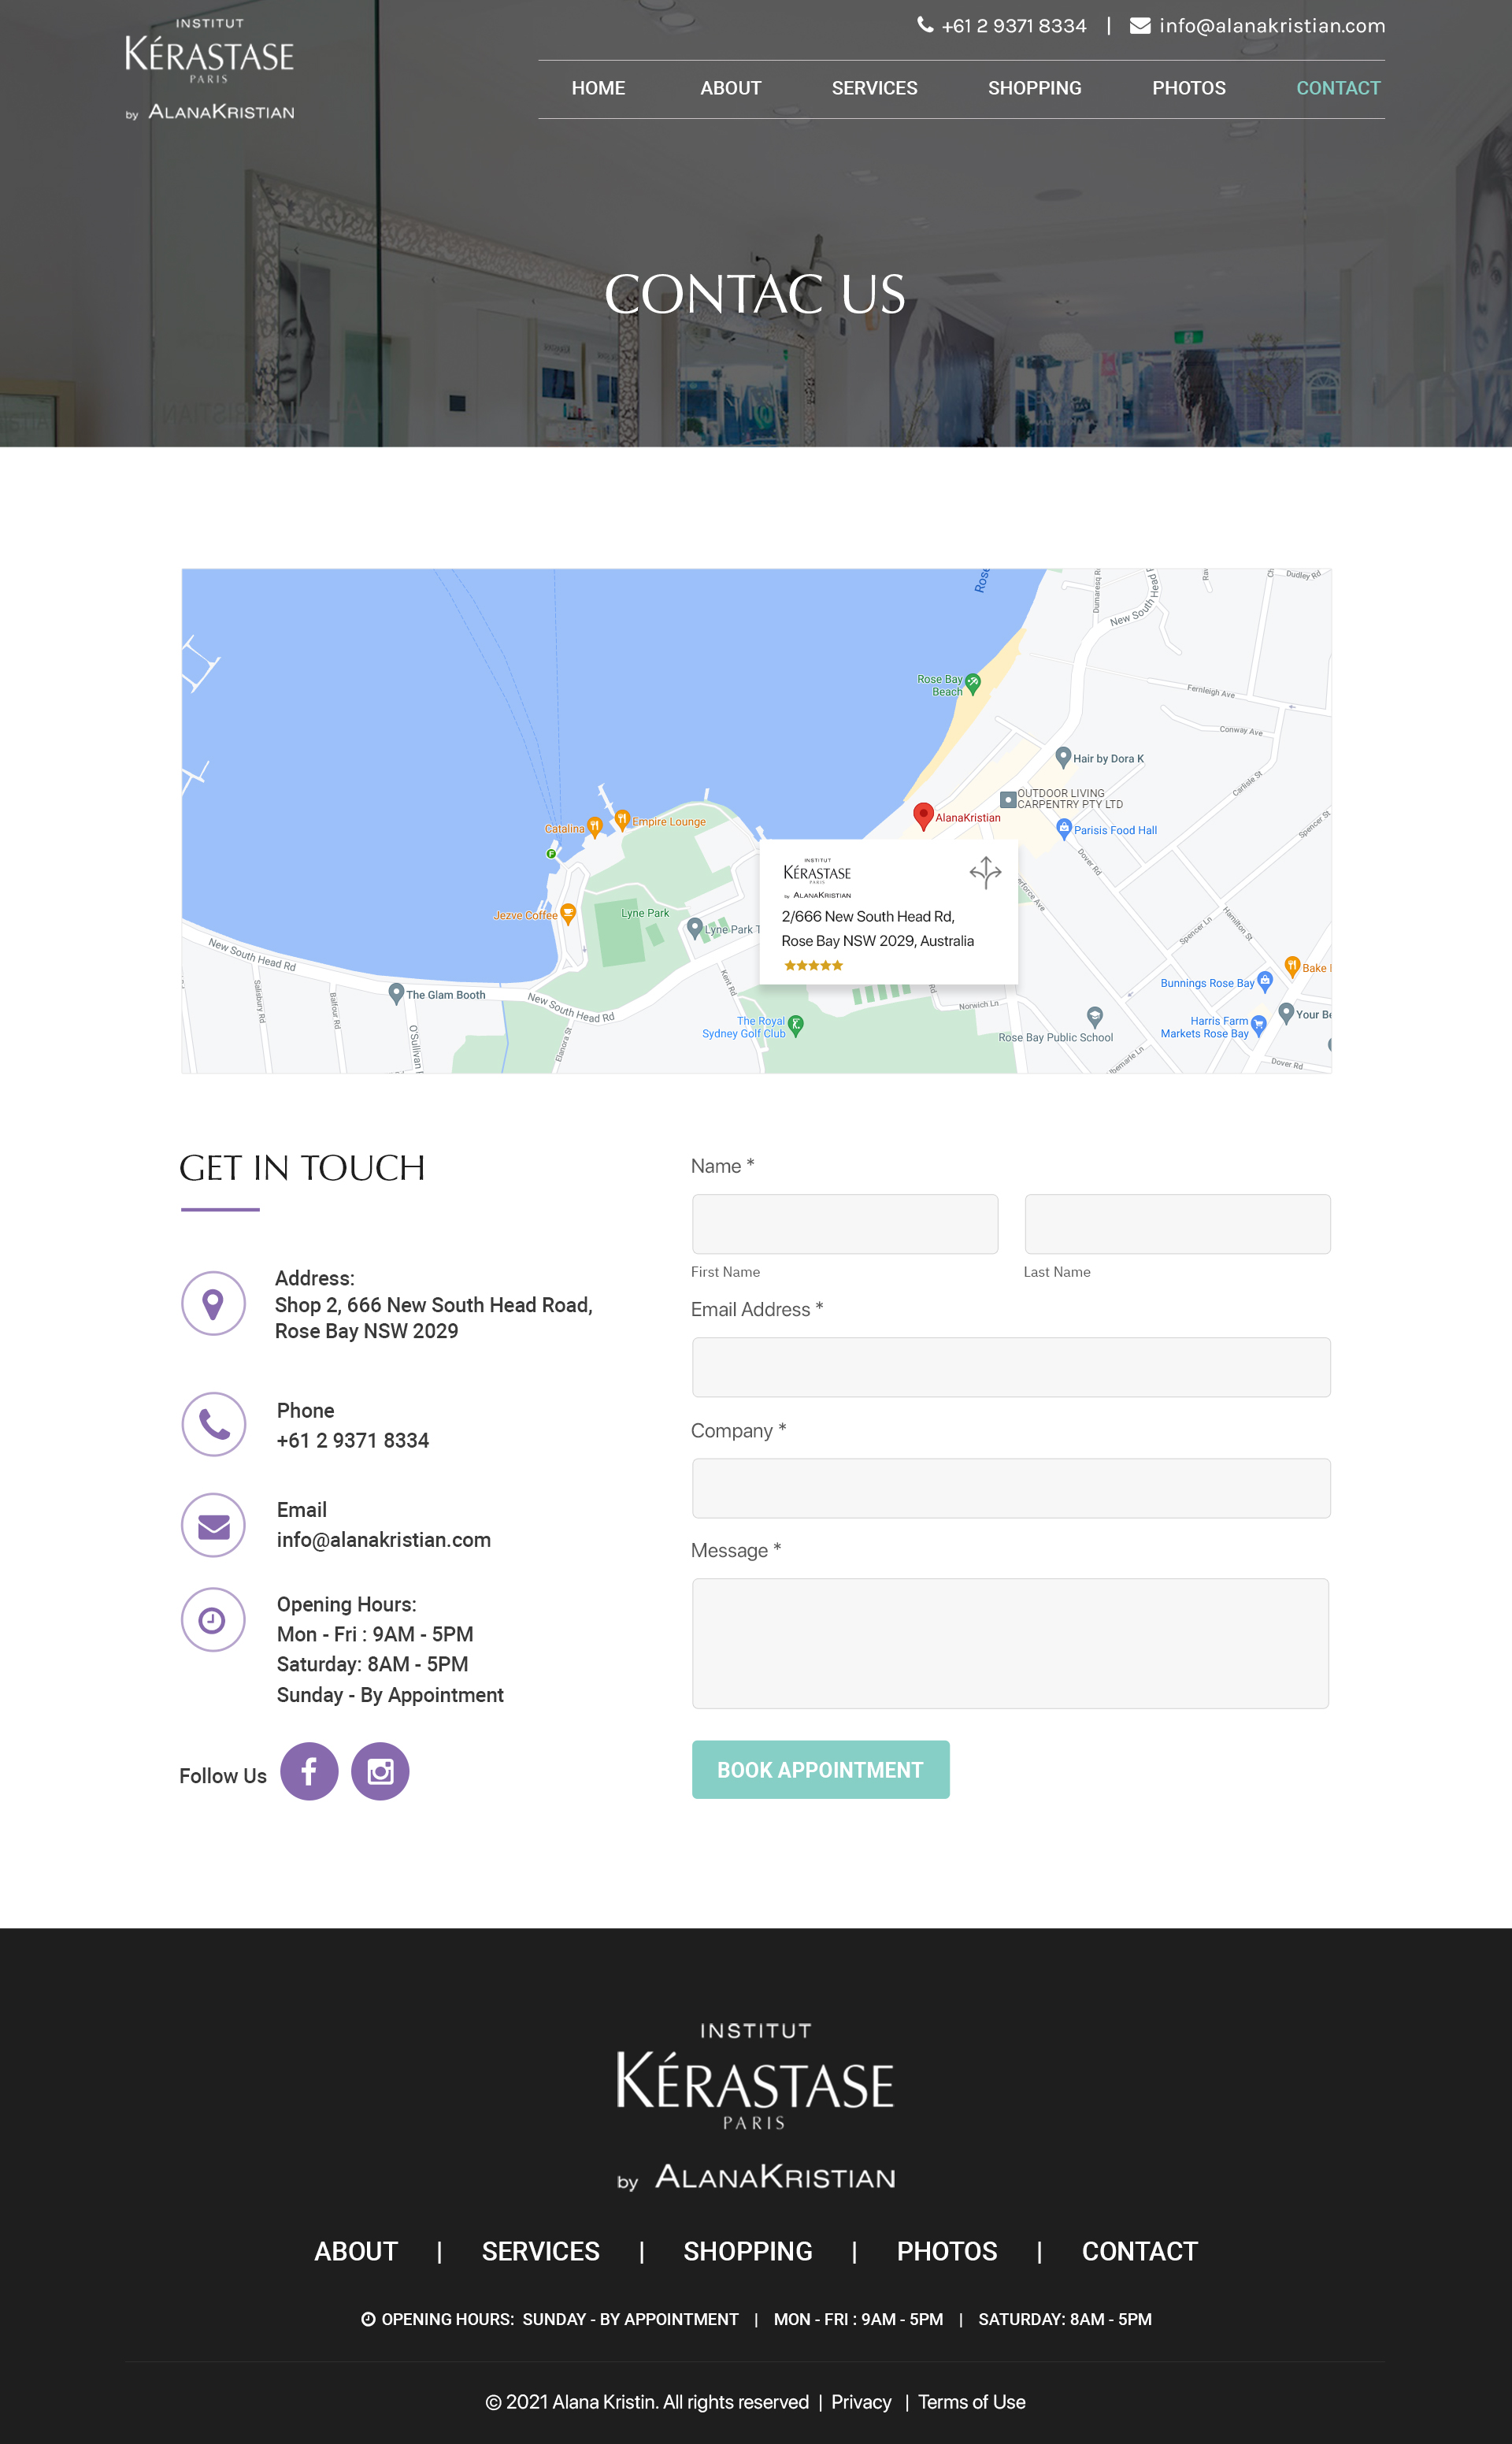Screen dimensions: 1512x2444
Task: Open the SERVICES menu in the header
Action: [x=874, y=88]
